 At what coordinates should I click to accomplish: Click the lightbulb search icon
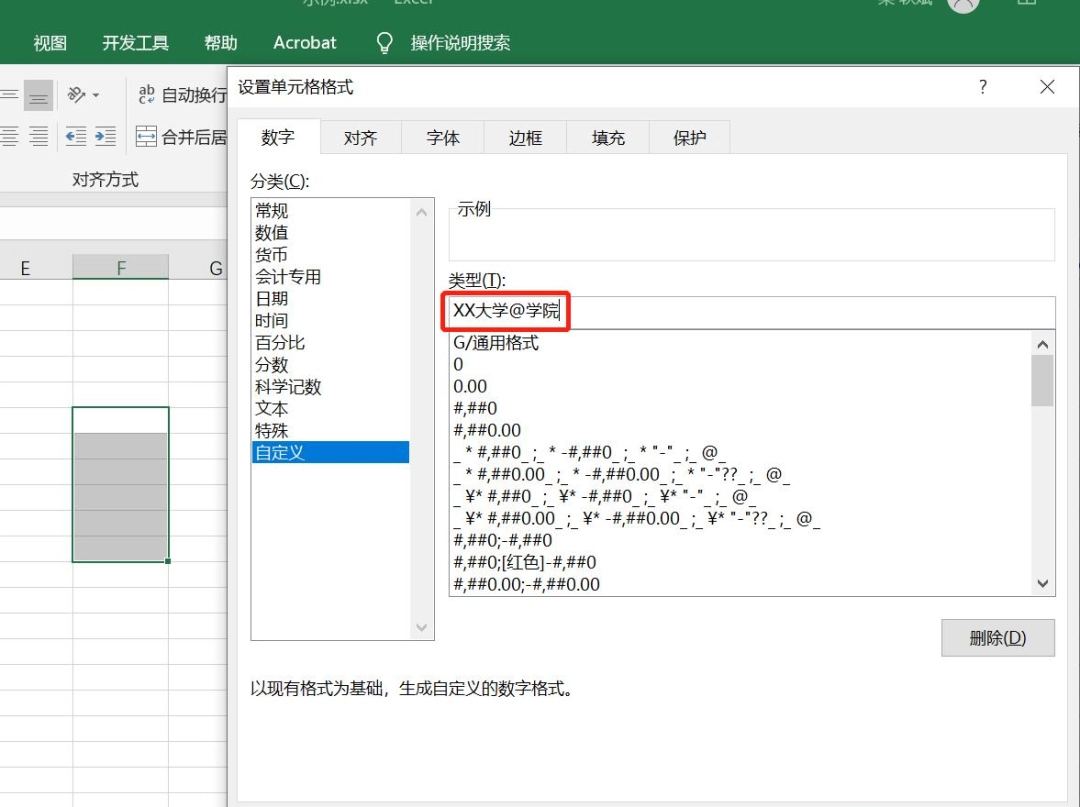coord(384,43)
